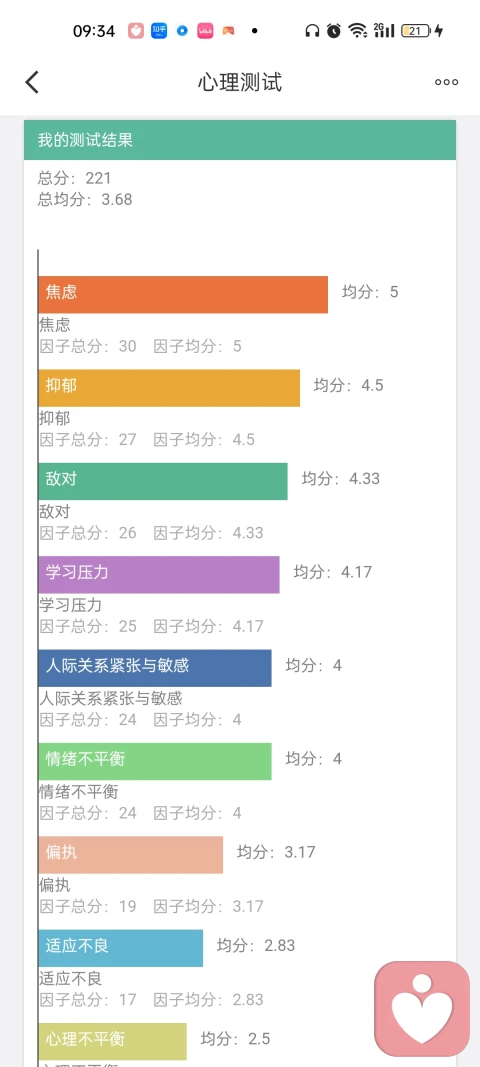Tap the Wi-Fi status icon

[357, 31]
